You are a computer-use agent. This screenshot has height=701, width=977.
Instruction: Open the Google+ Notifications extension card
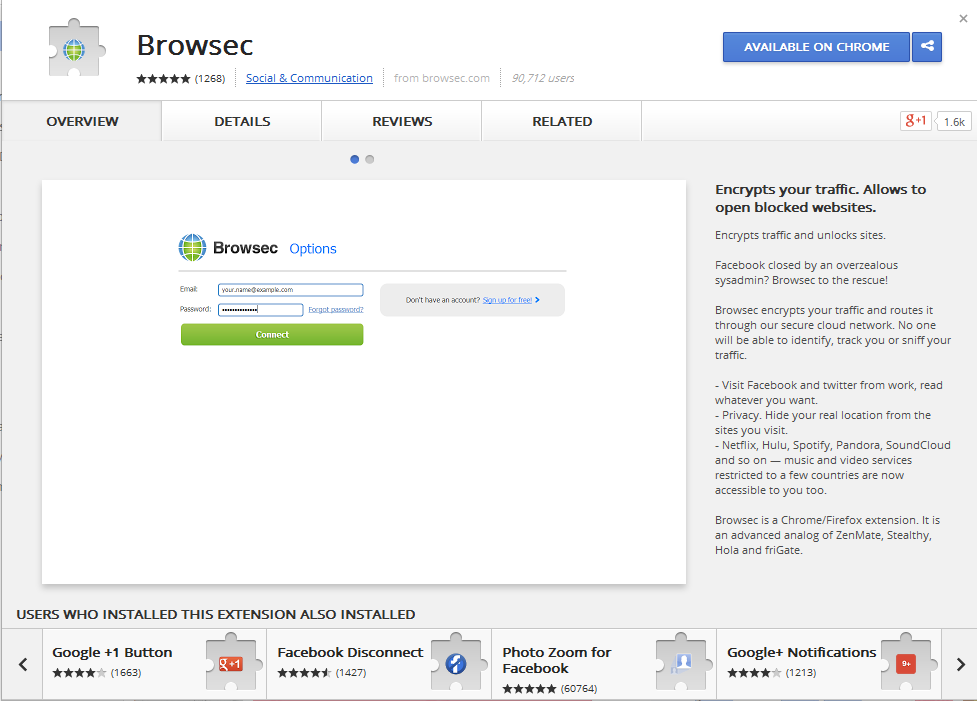829,664
